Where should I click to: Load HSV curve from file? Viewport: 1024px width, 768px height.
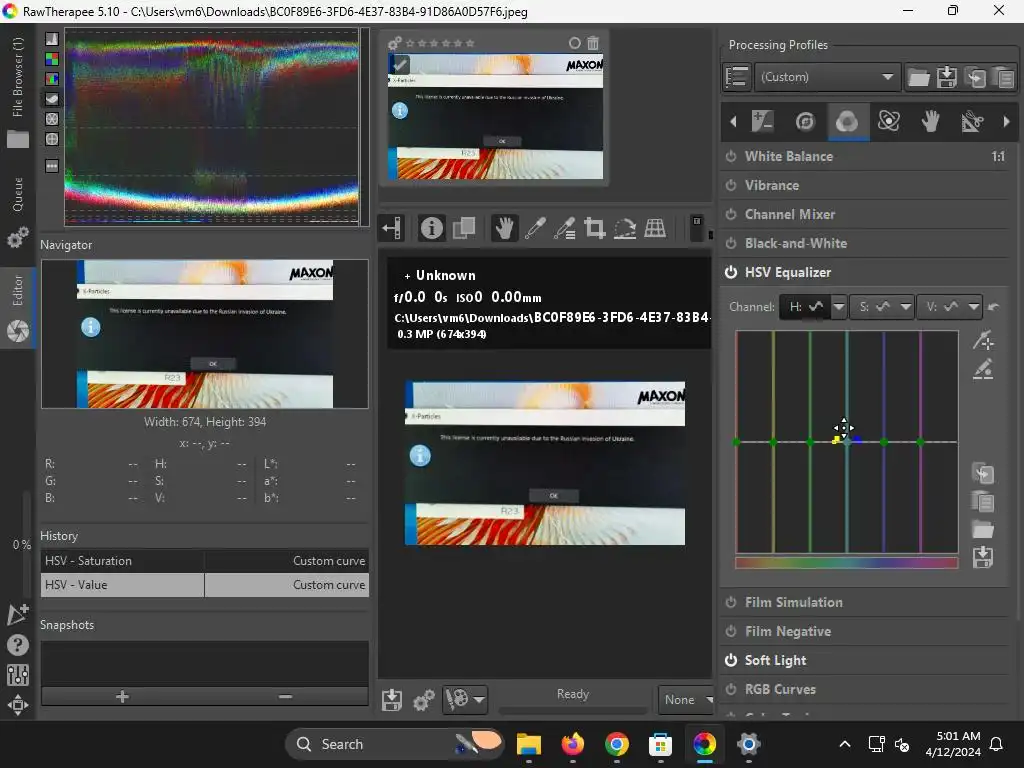[x=983, y=530]
